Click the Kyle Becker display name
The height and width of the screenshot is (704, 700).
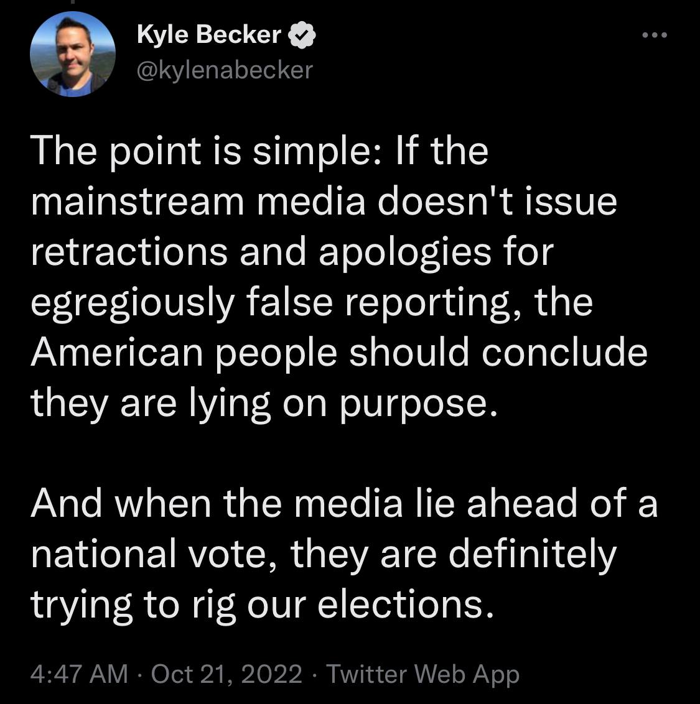pos(209,36)
